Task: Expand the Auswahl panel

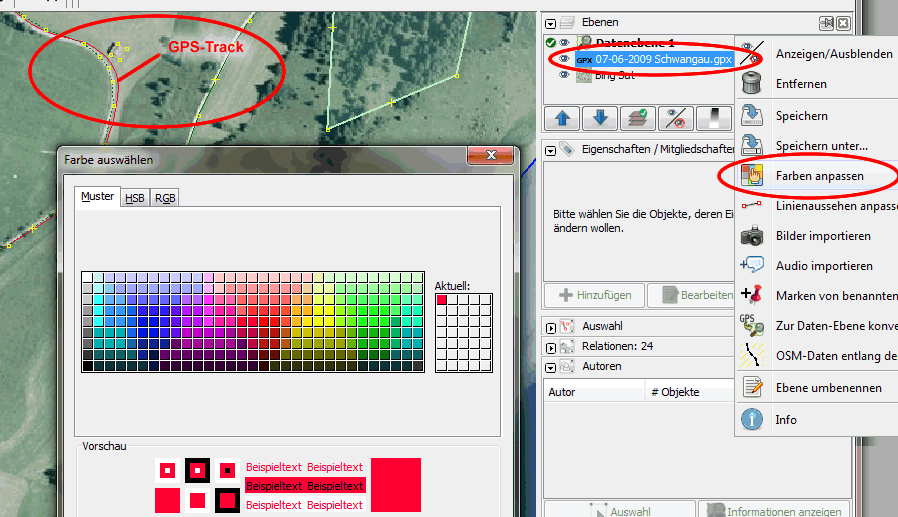Action: tap(552, 326)
